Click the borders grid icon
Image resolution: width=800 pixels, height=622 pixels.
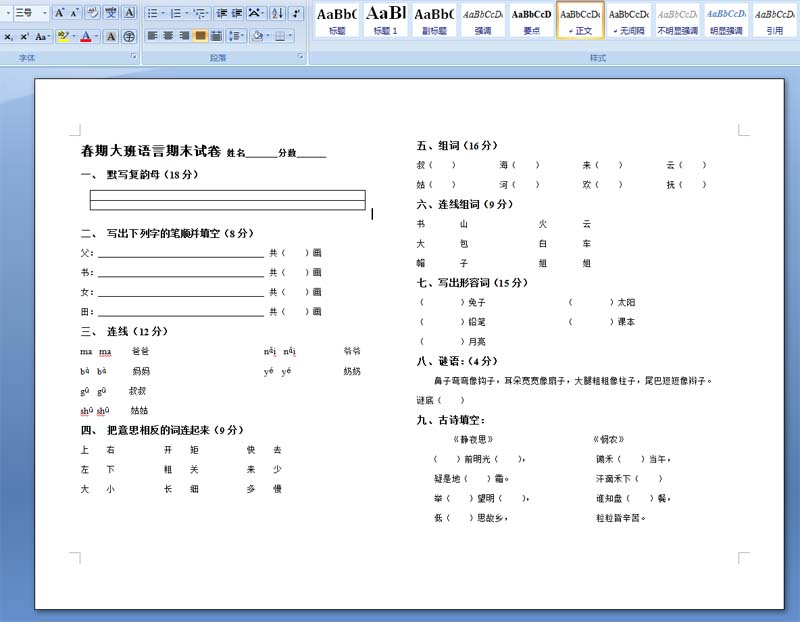tap(280, 36)
